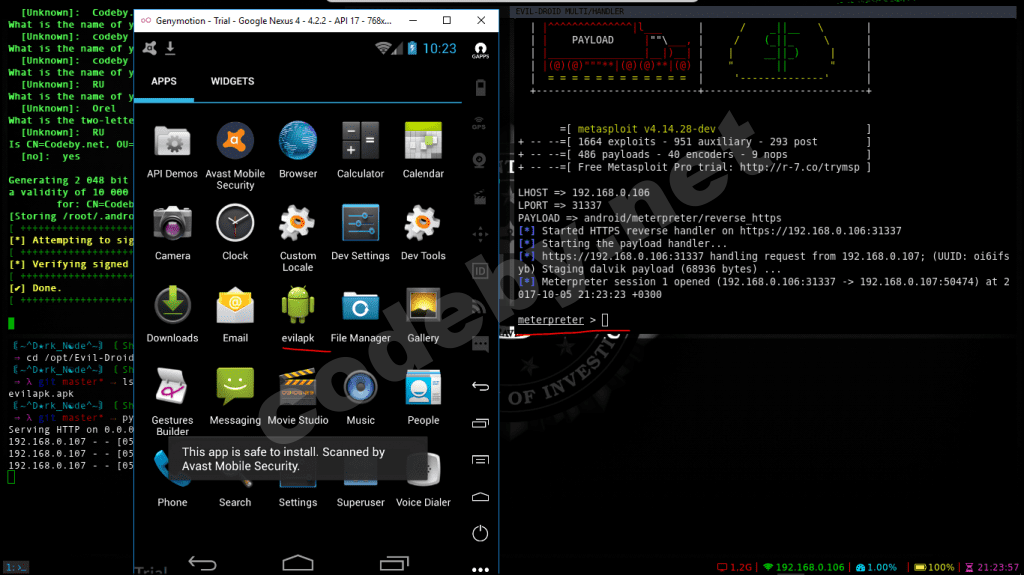The width and height of the screenshot is (1024, 575).
Task: Open the Dev Tools app
Action: (423, 233)
